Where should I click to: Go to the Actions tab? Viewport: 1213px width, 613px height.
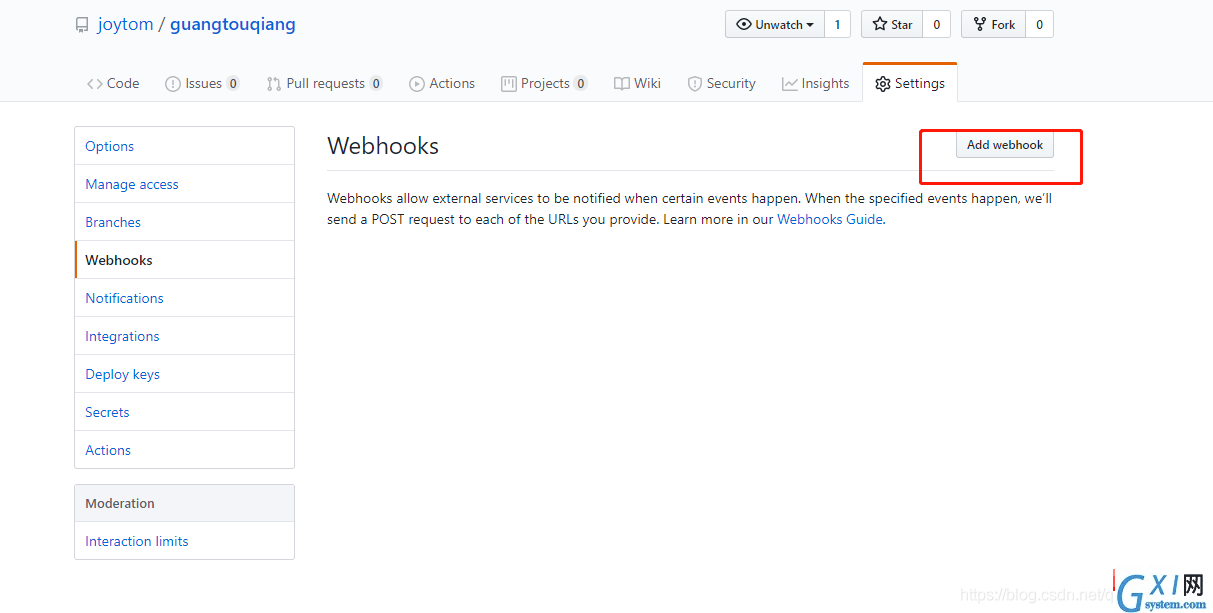(x=442, y=83)
